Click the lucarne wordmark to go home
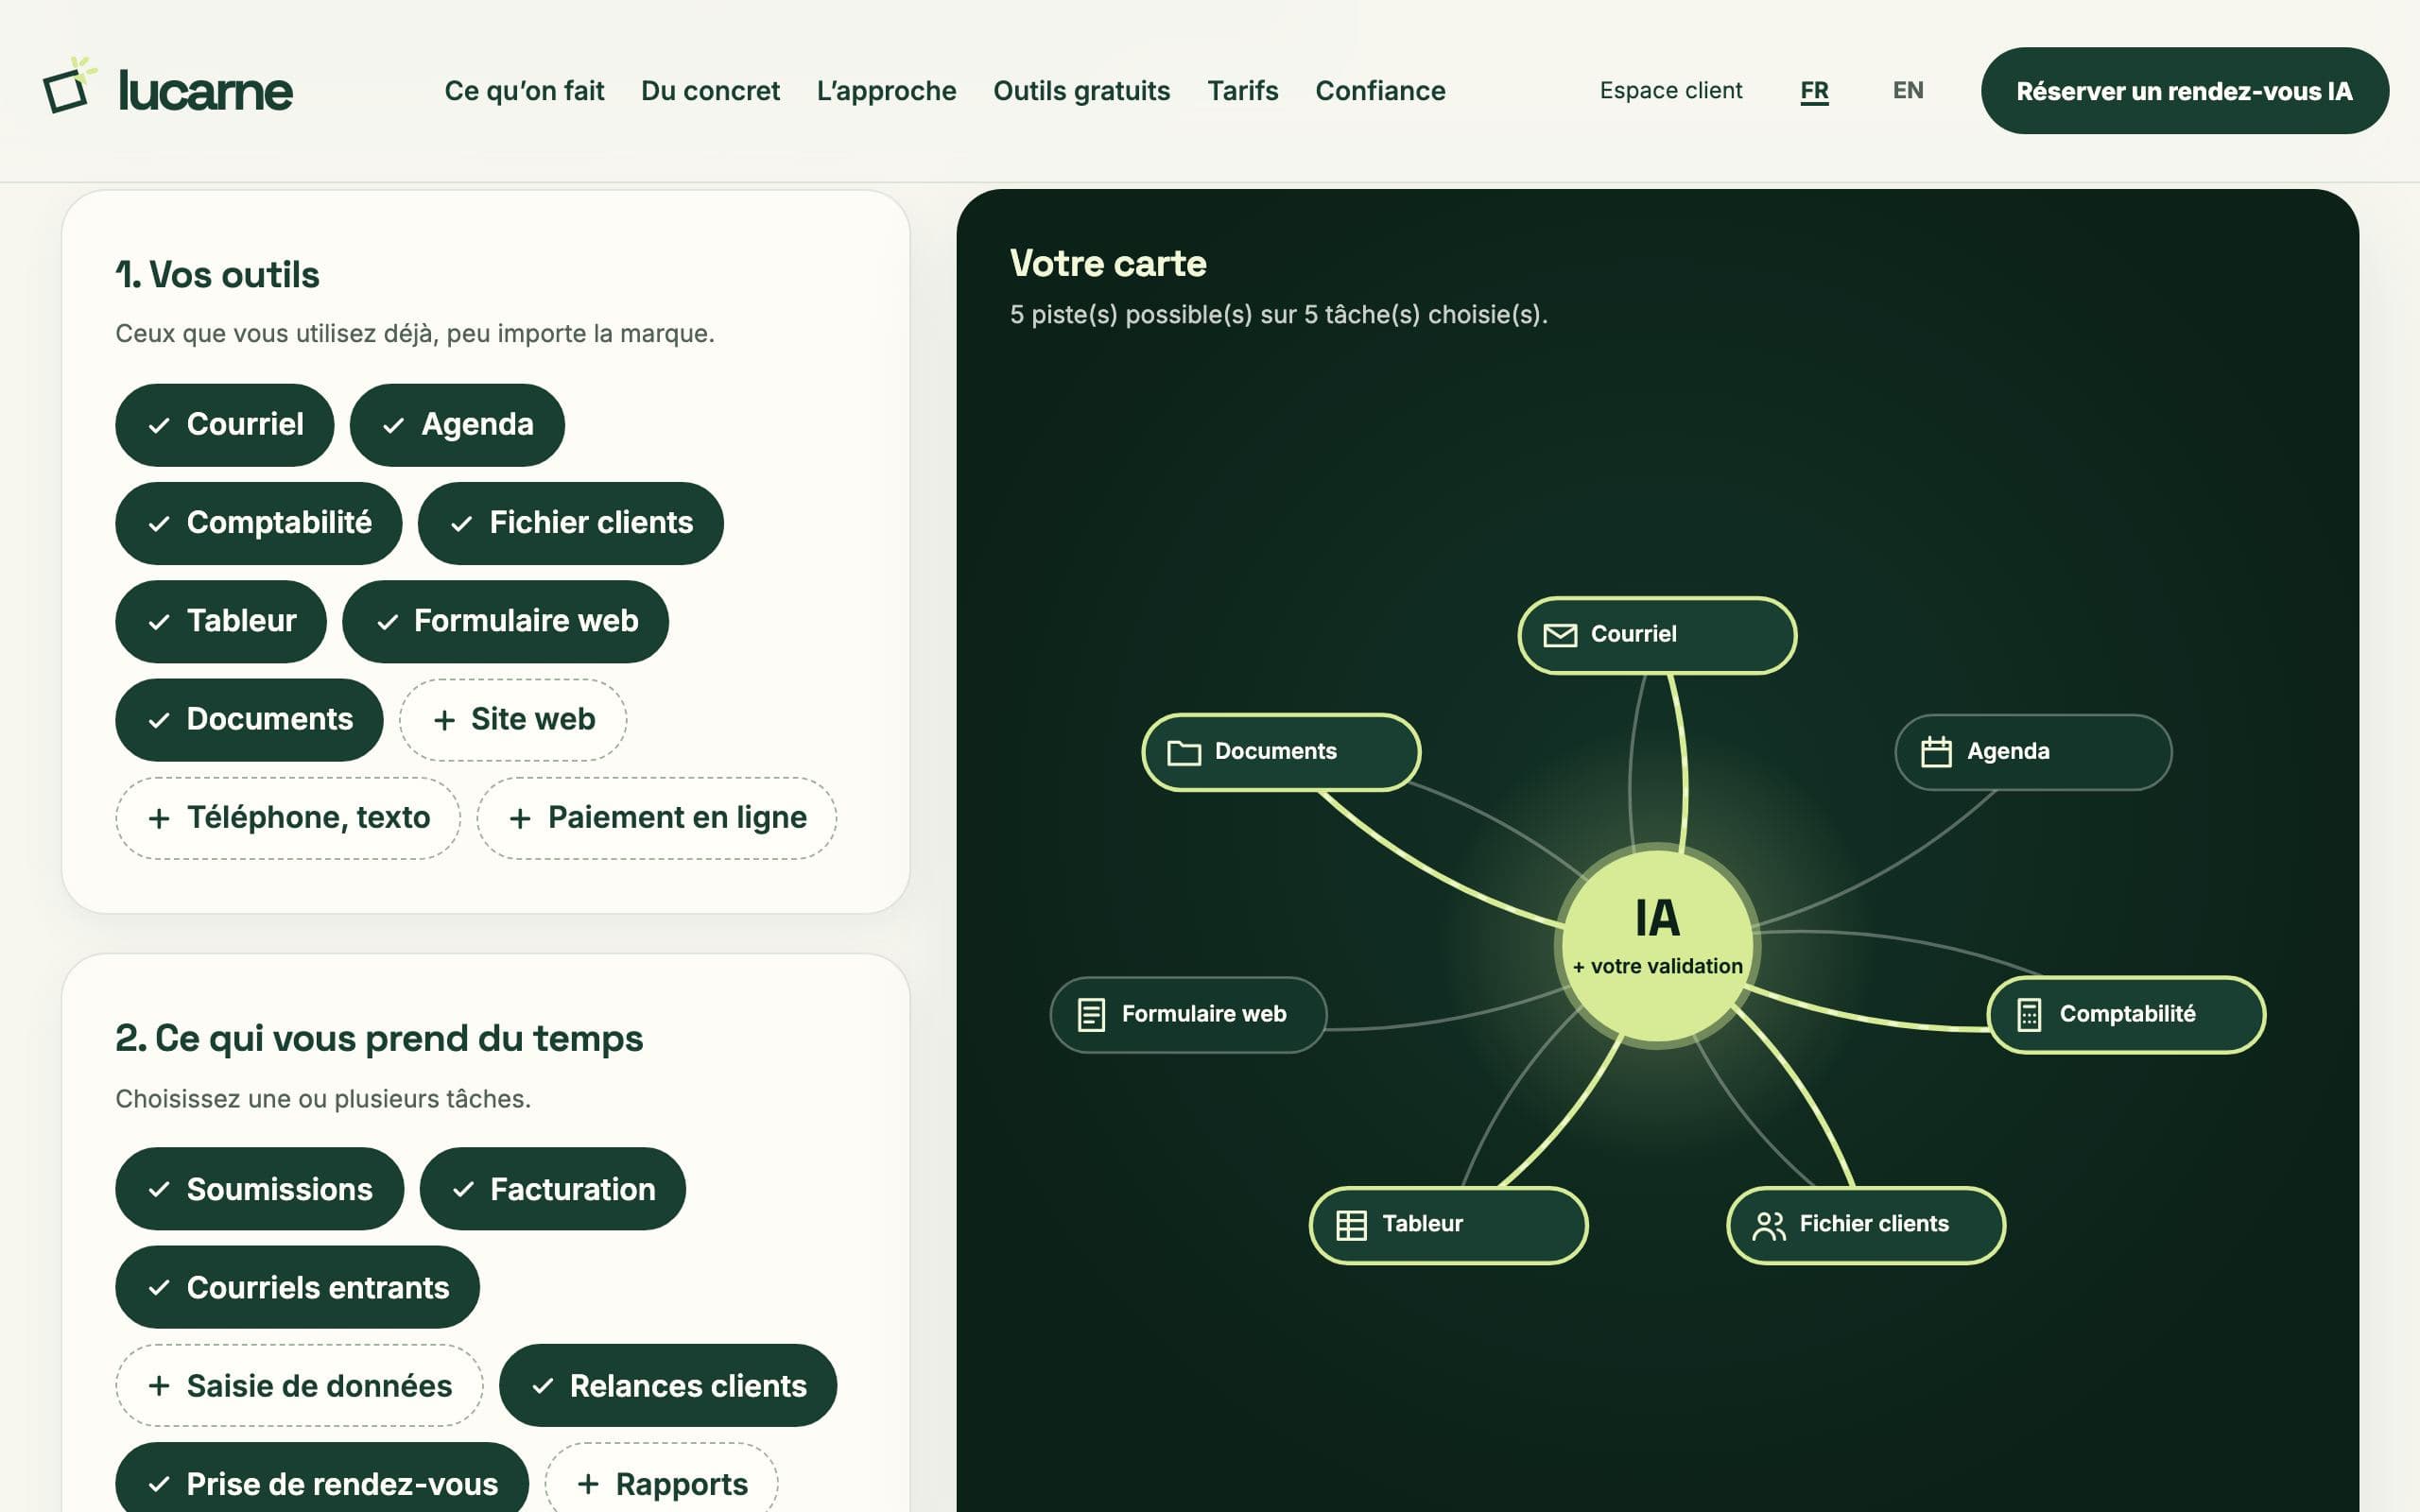Viewport: 2420px width, 1512px height. 206,91
